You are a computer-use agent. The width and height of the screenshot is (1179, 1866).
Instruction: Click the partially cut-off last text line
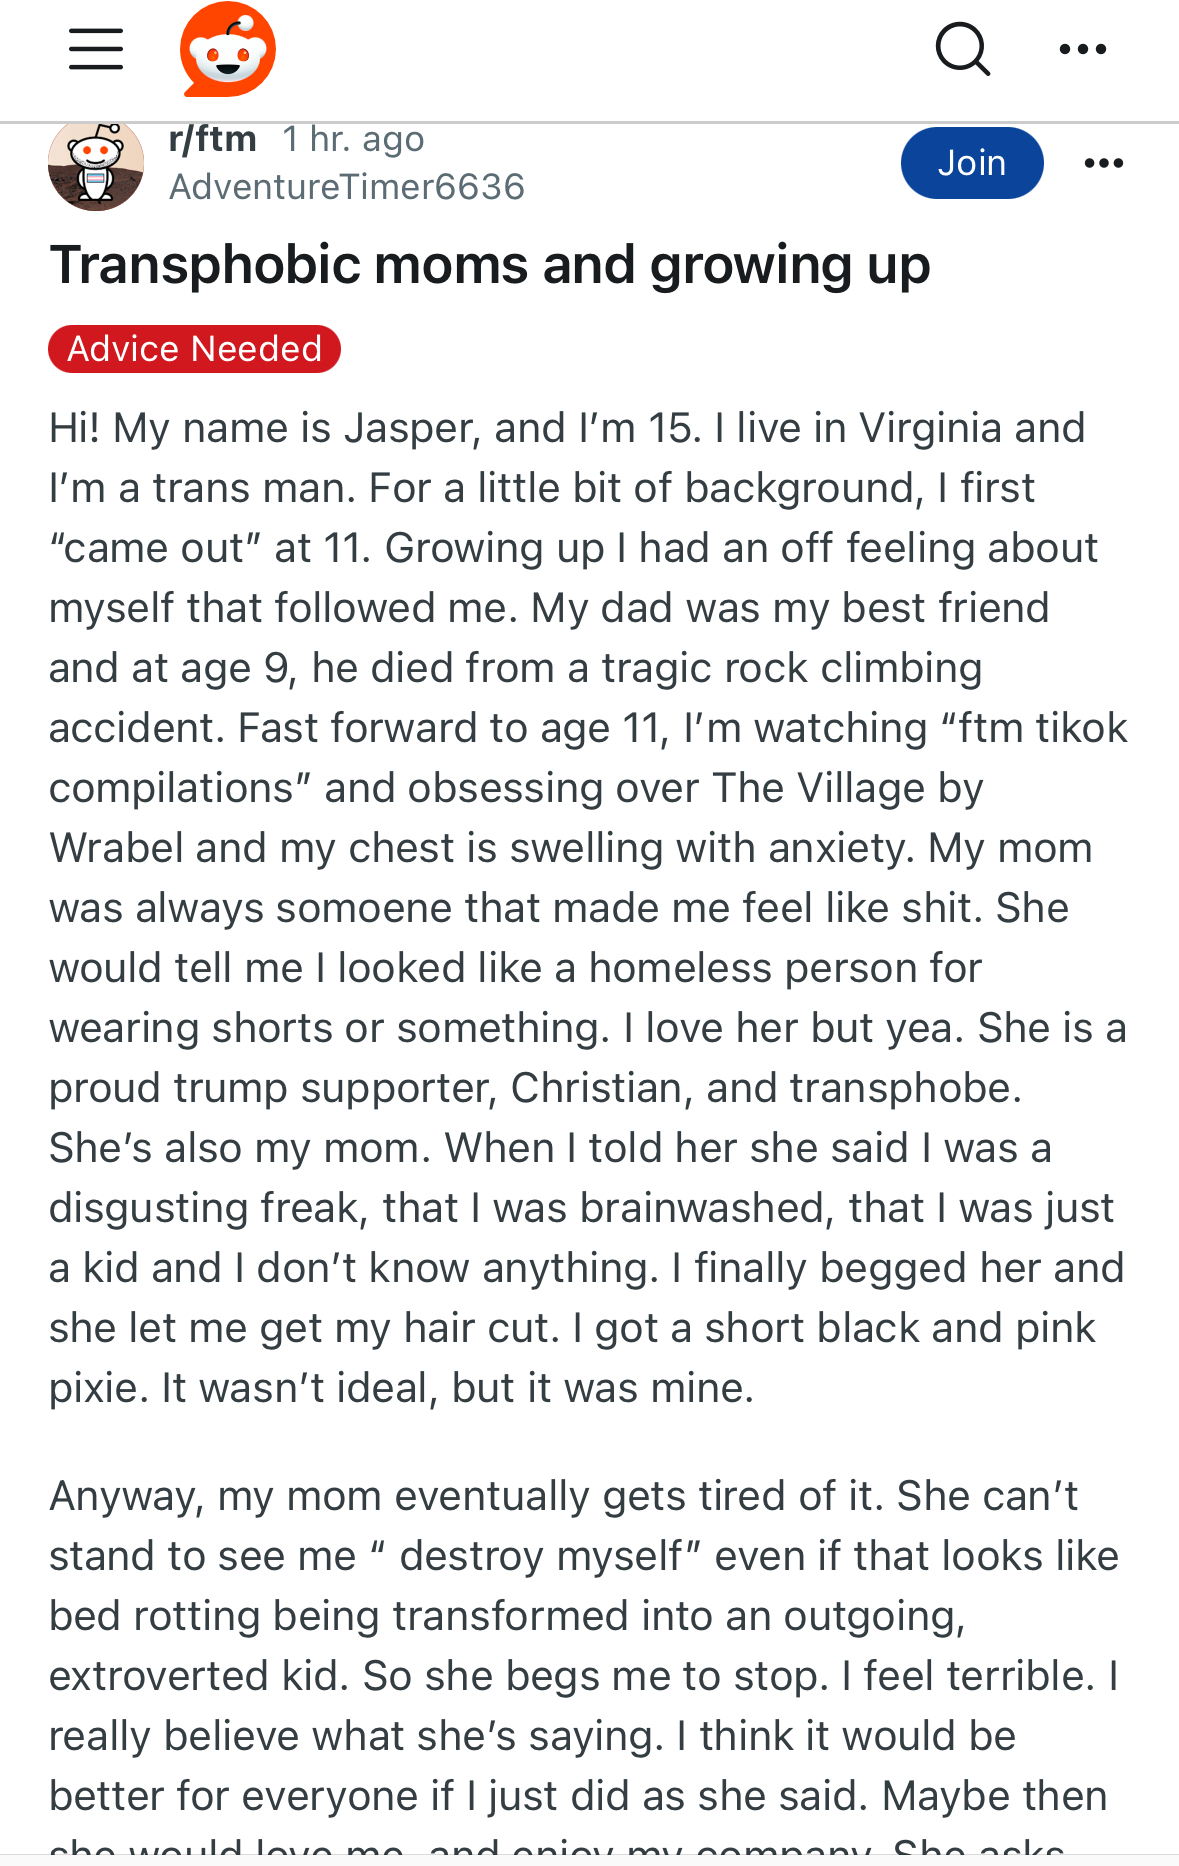click(x=556, y=1848)
